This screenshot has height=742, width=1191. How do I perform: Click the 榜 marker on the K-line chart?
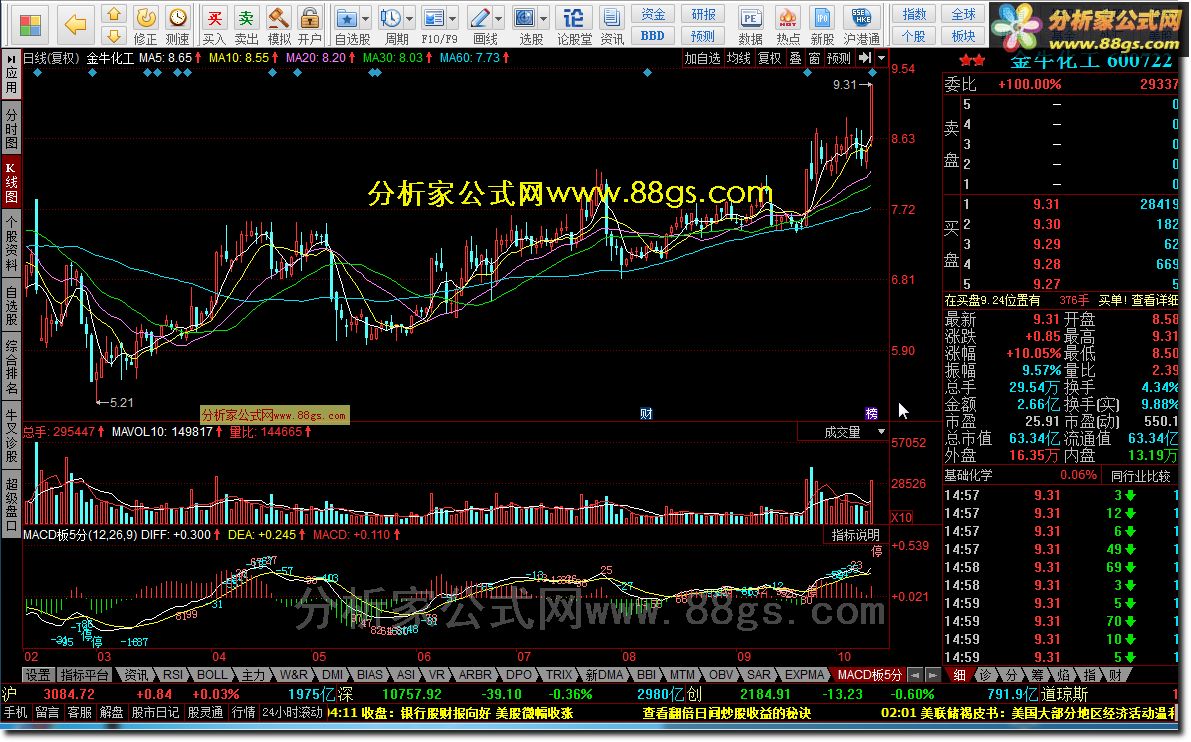tap(871, 413)
